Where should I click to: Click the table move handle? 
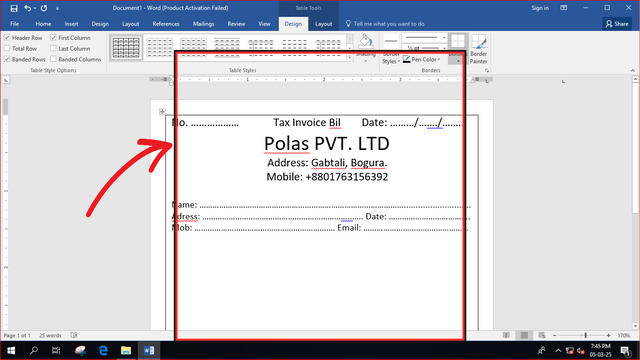coord(162,111)
